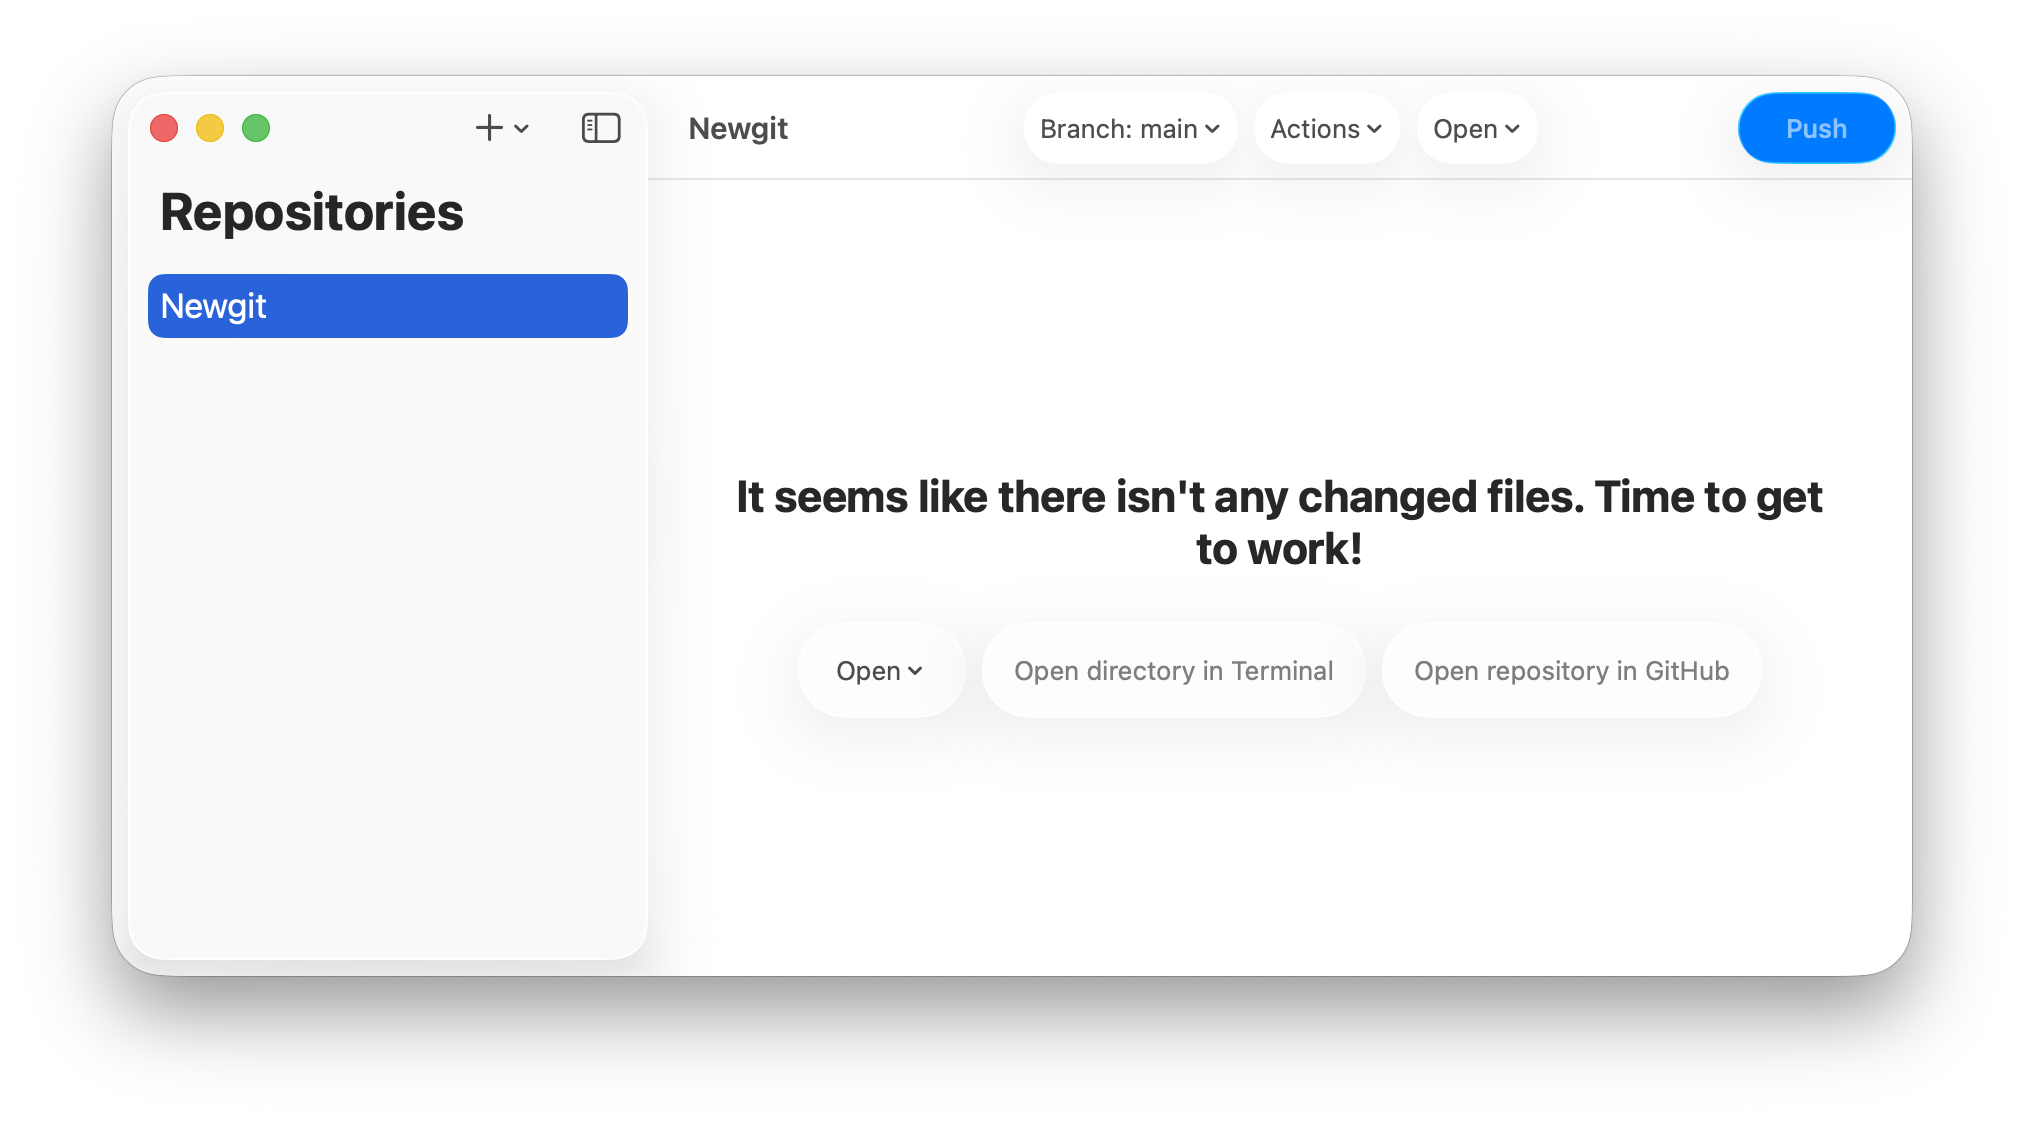Open the repository in GitHub
2024x1124 pixels.
point(1570,670)
